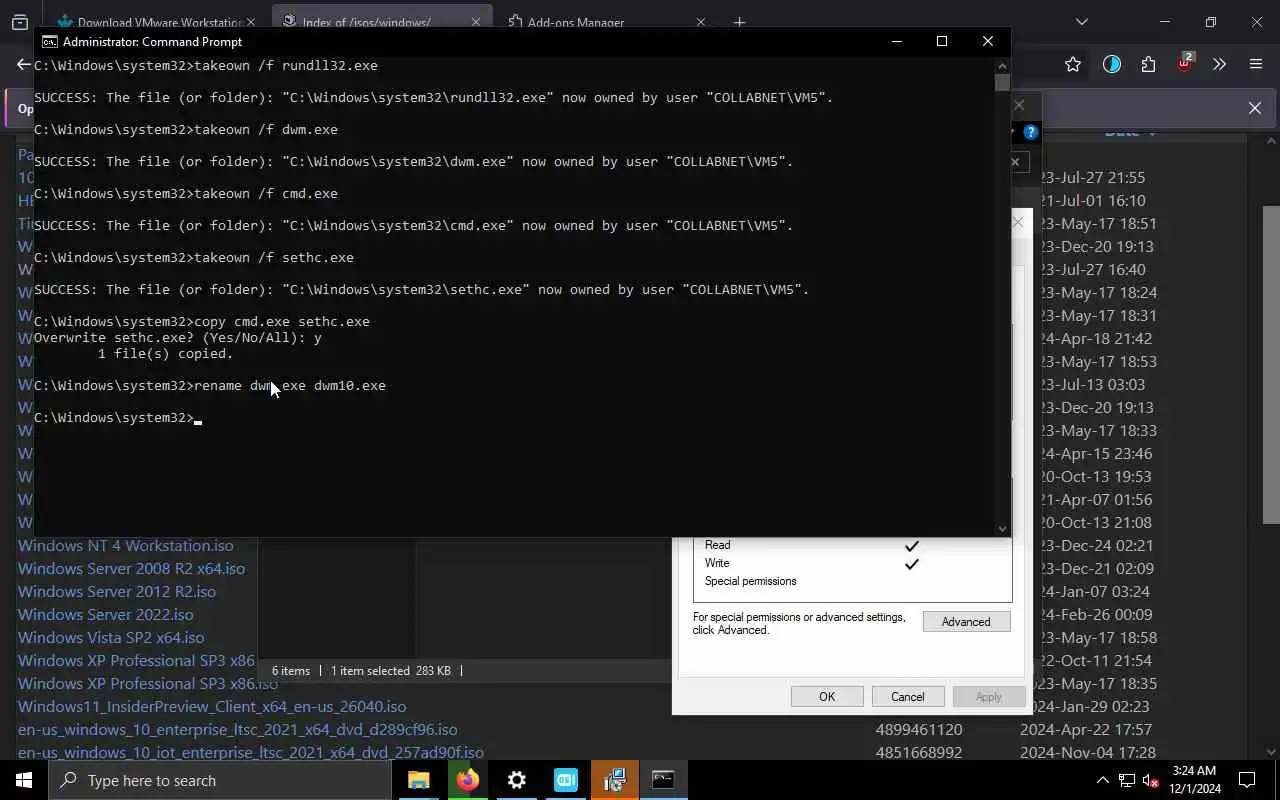Click Cancel in the permissions dialog
1280x800 pixels.
point(908,696)
